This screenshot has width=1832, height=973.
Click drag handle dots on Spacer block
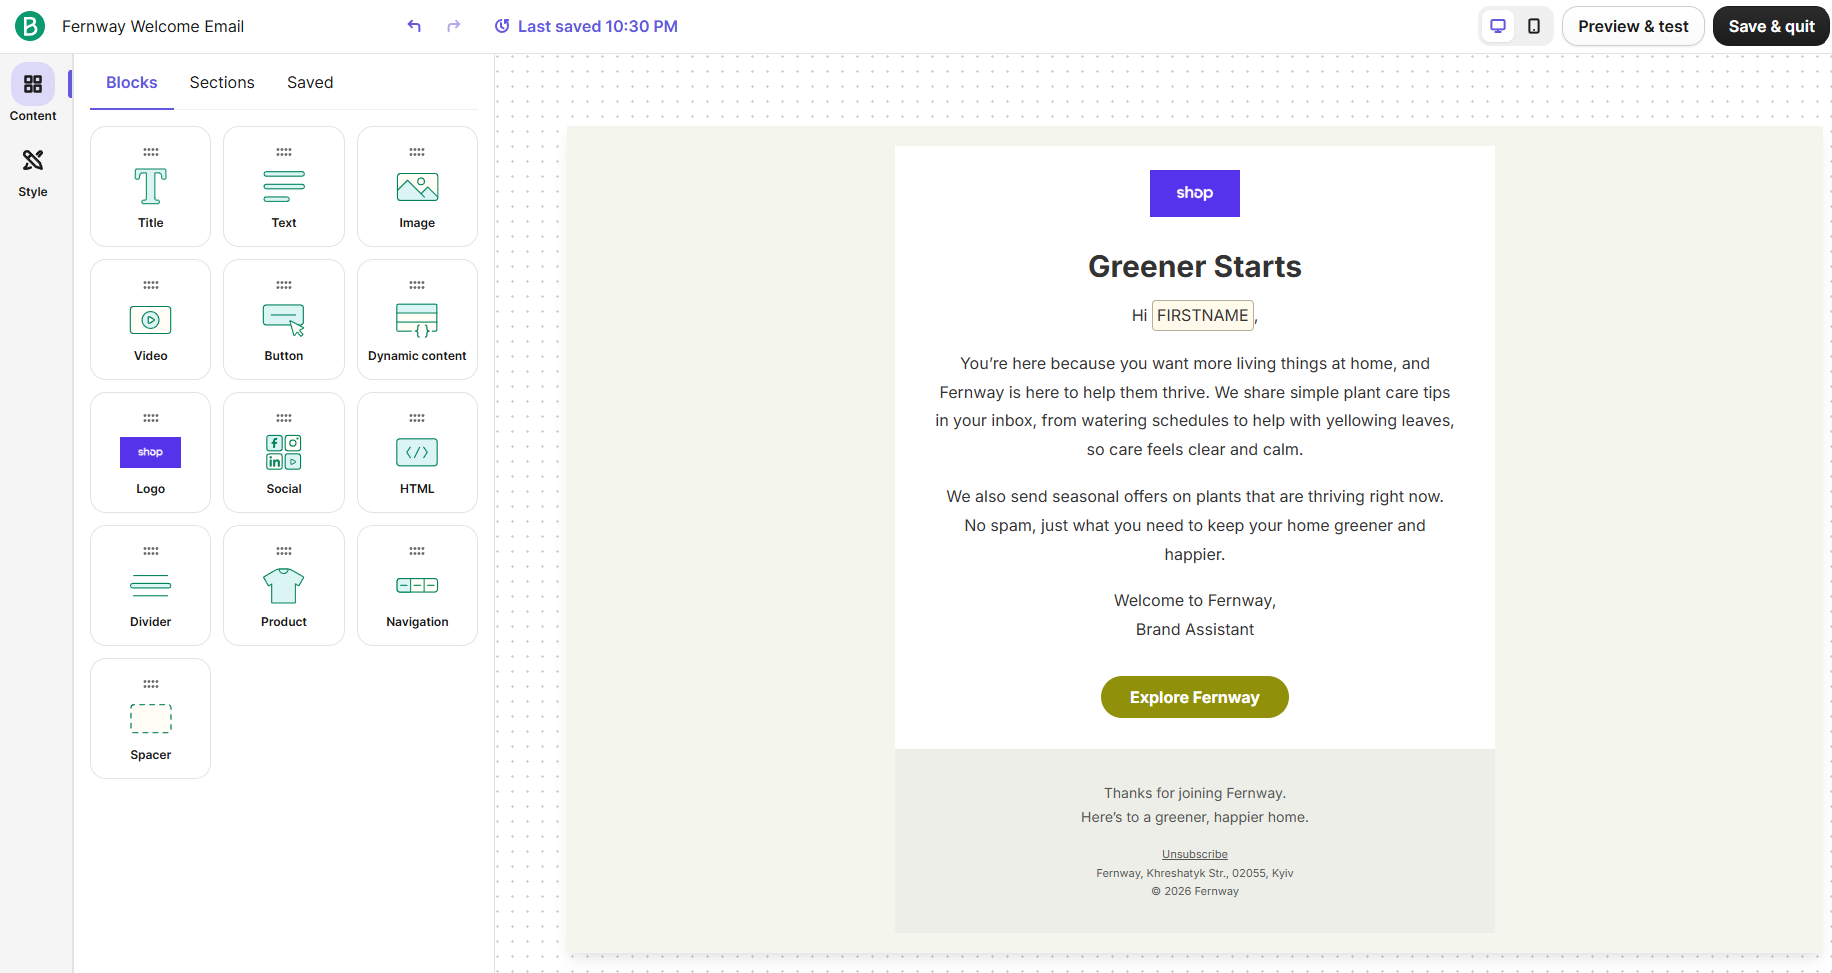(x=151, y=684)
